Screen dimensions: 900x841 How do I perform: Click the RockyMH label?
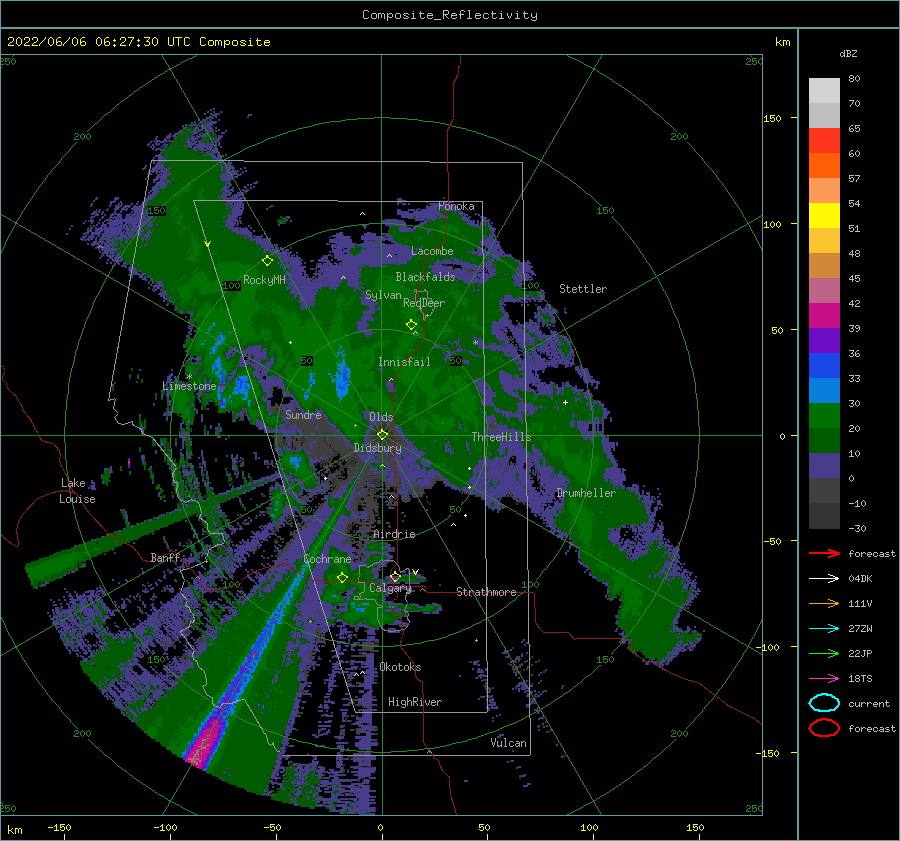click(264, 280)
